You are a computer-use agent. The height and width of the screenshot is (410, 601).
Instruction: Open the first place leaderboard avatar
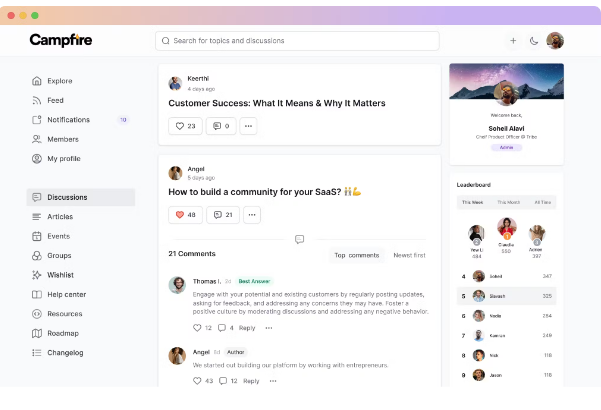click(x=507, y=228)
